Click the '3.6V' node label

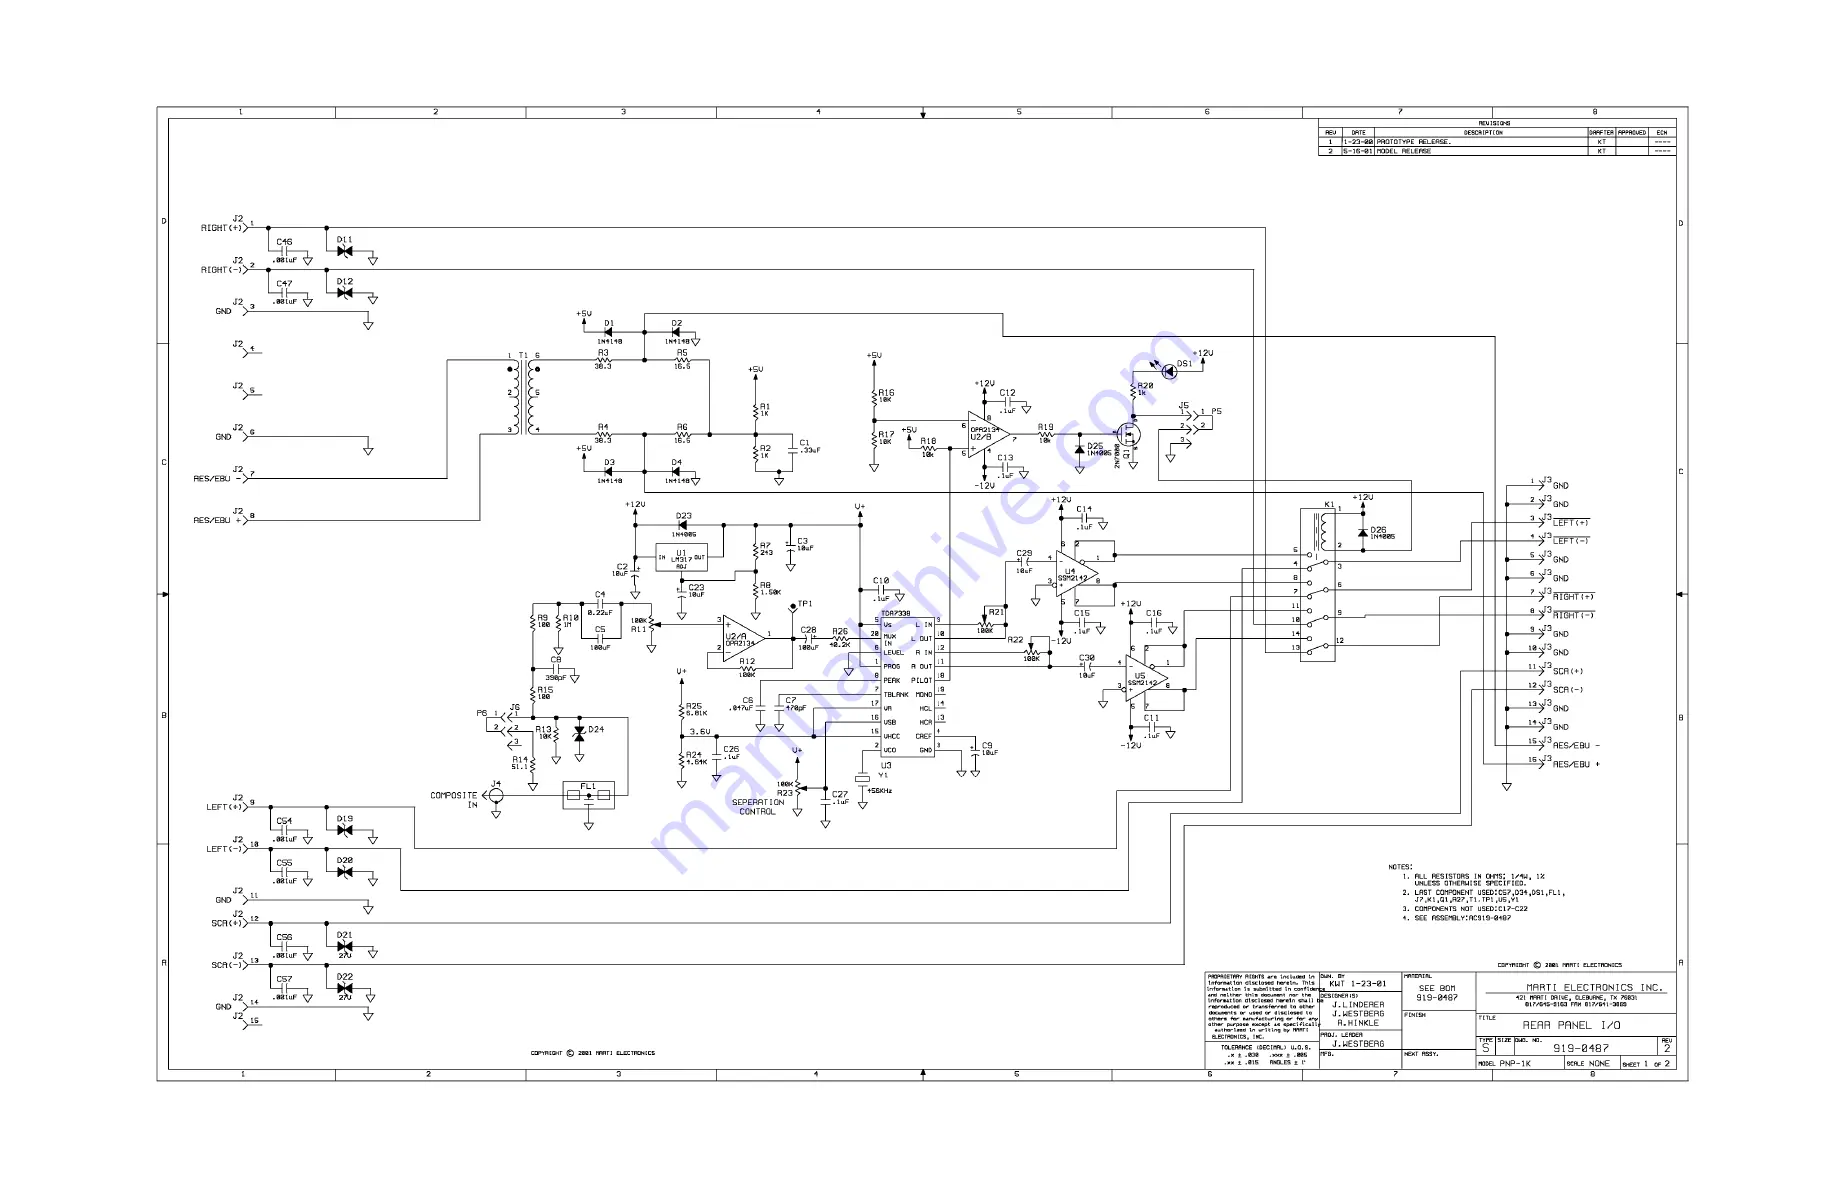700,732
